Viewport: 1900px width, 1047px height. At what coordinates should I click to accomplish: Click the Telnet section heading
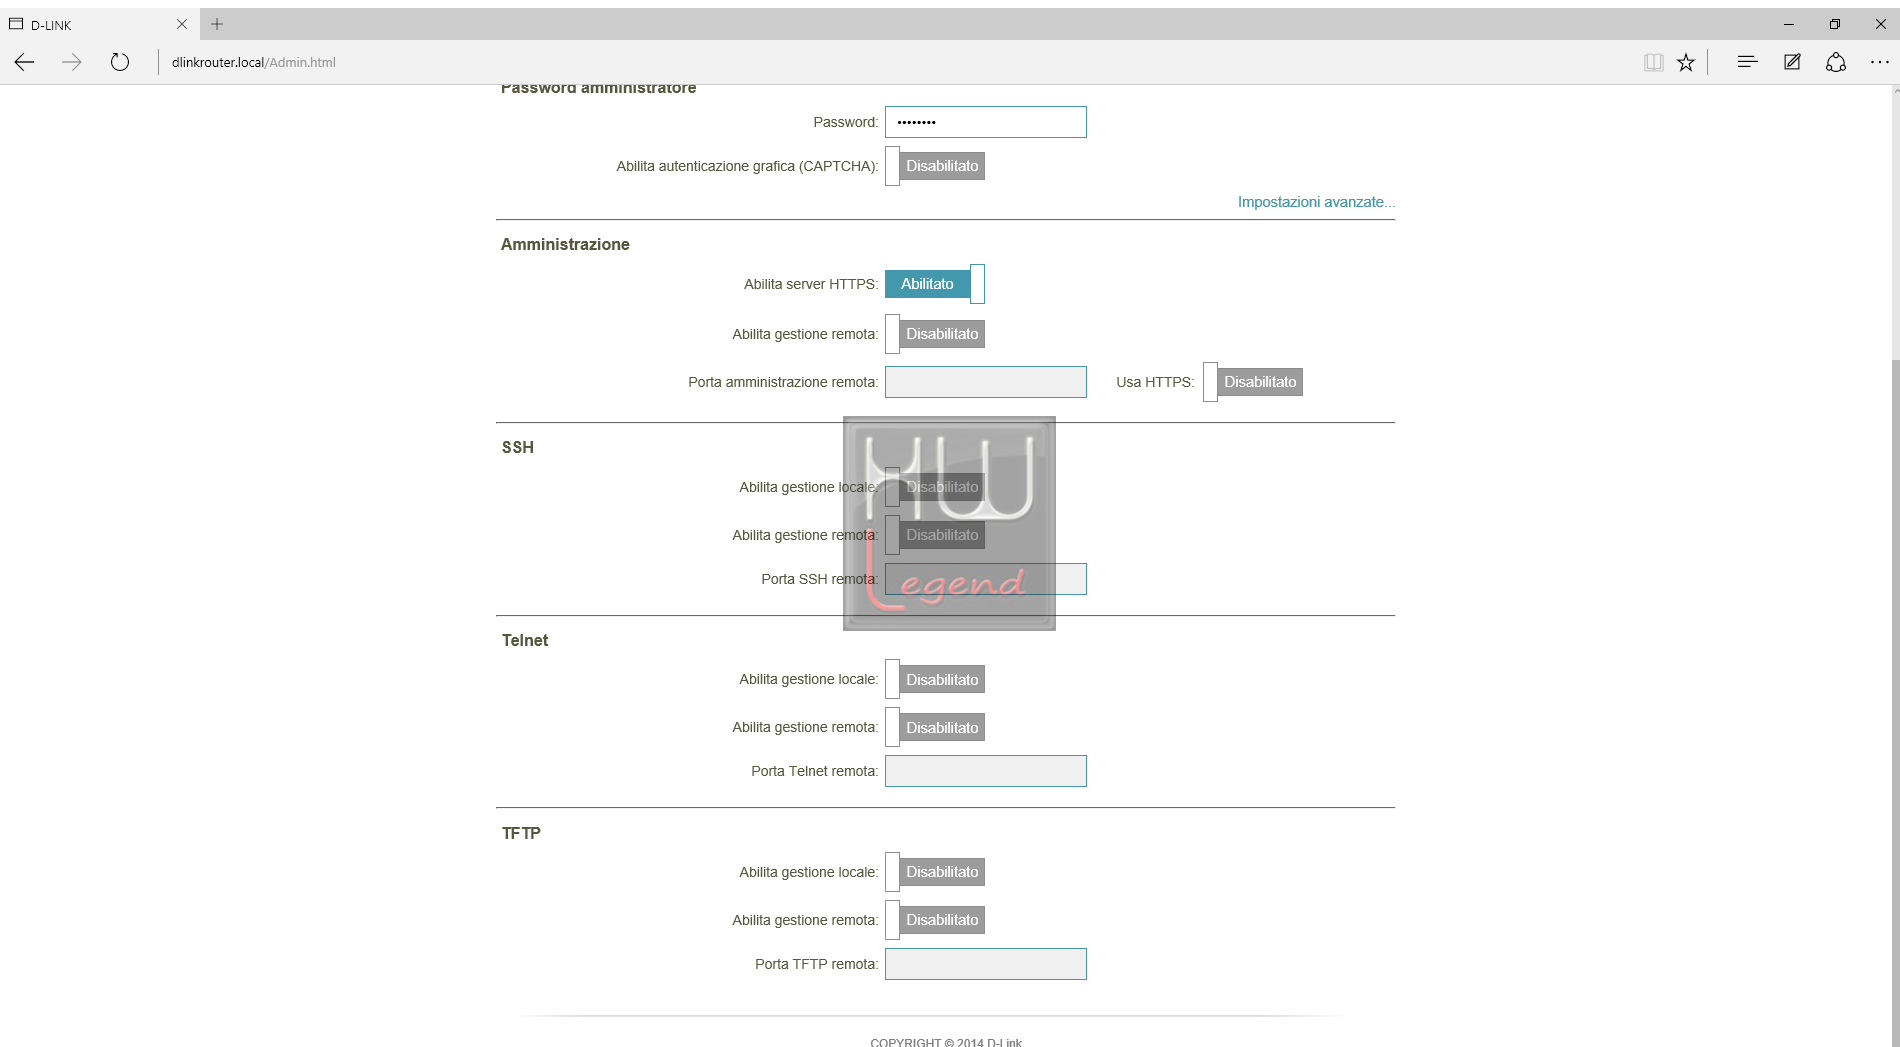[x=525, y=640]
